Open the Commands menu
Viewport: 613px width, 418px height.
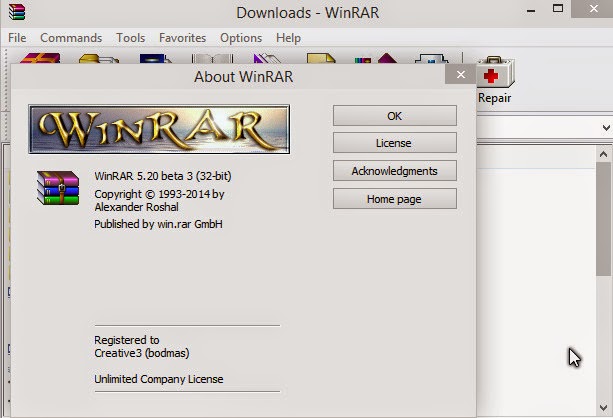pos(71,38)
